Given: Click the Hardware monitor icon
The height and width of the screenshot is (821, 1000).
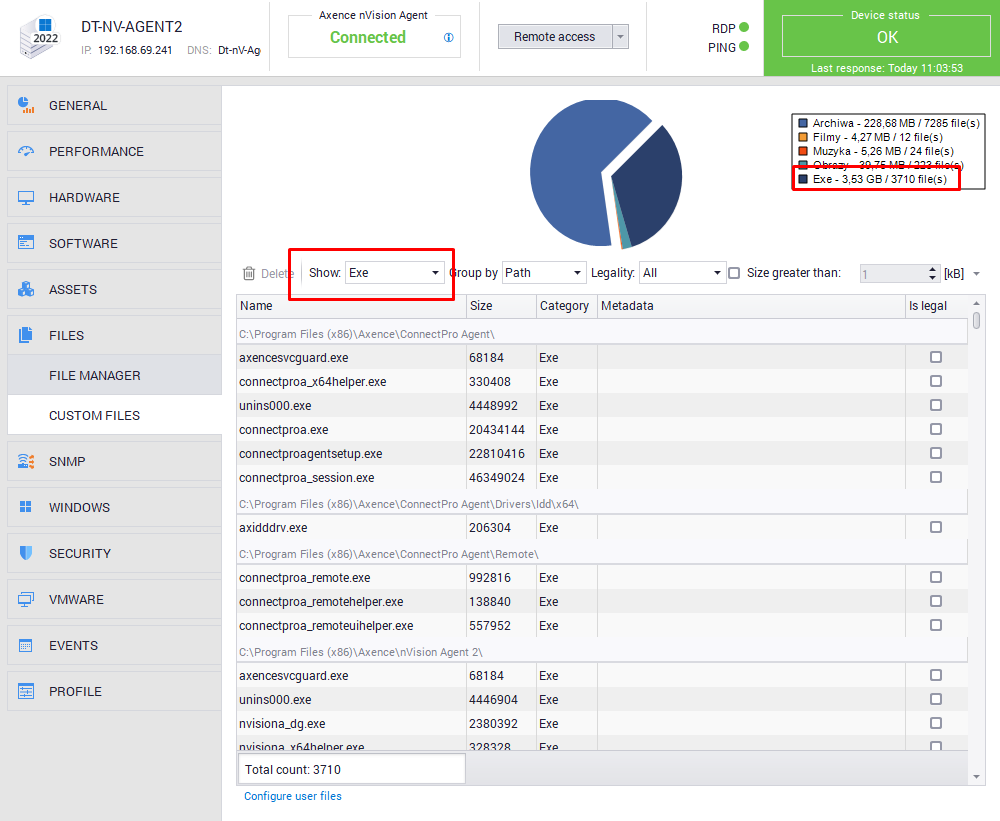Looking at the screenshot, I should [x=26, y=198].
